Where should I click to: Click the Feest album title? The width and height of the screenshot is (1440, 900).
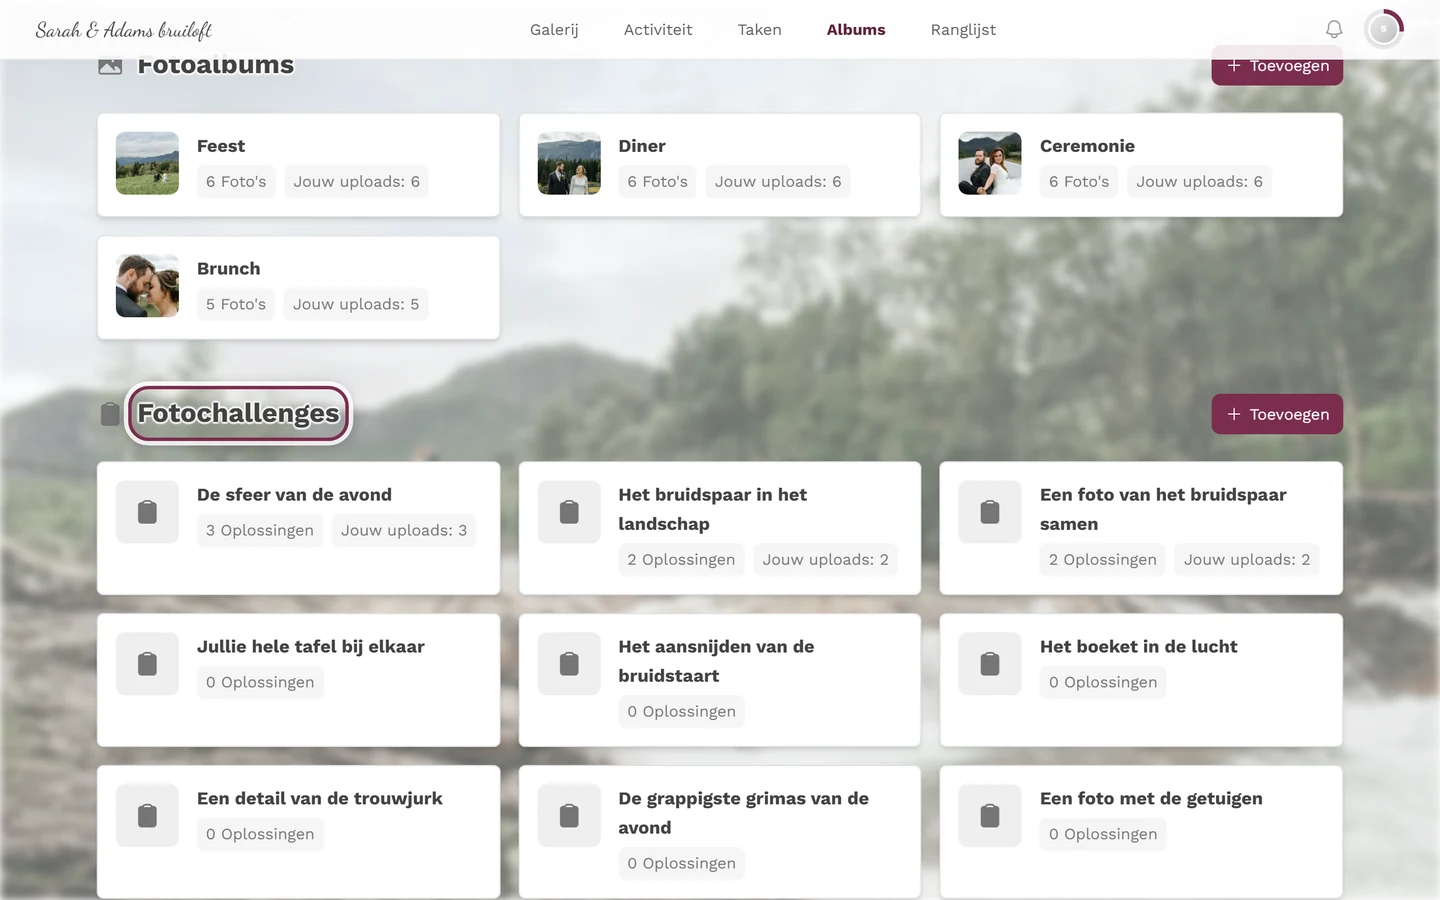click(221, 146)
